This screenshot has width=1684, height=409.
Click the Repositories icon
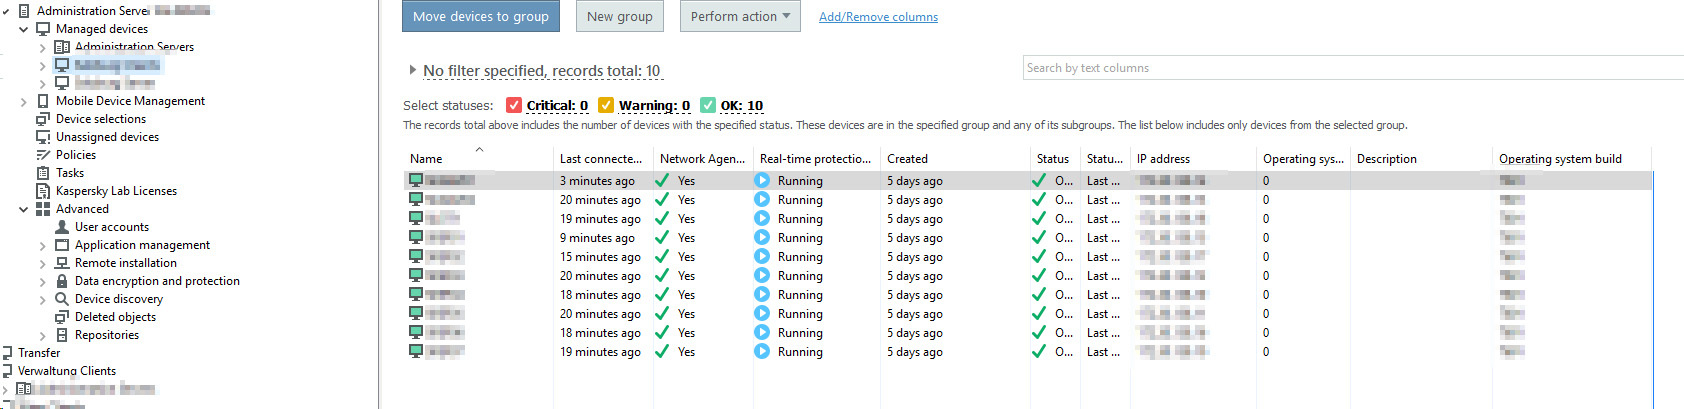62,335
